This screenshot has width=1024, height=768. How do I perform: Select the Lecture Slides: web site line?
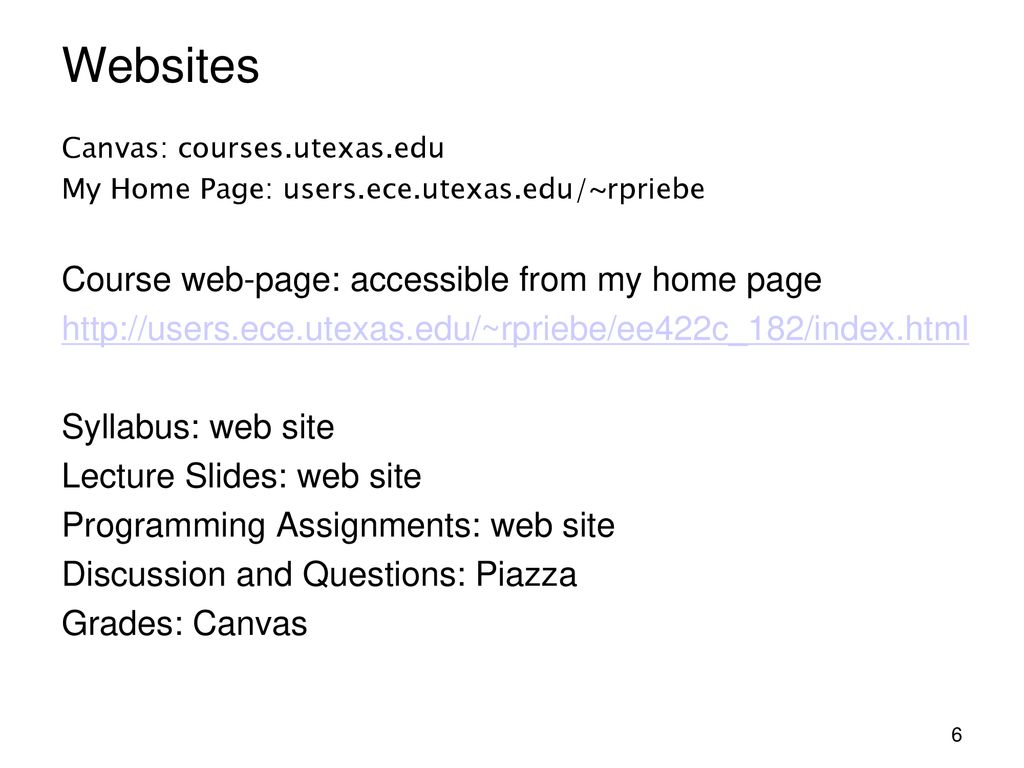tap(242, 476)
